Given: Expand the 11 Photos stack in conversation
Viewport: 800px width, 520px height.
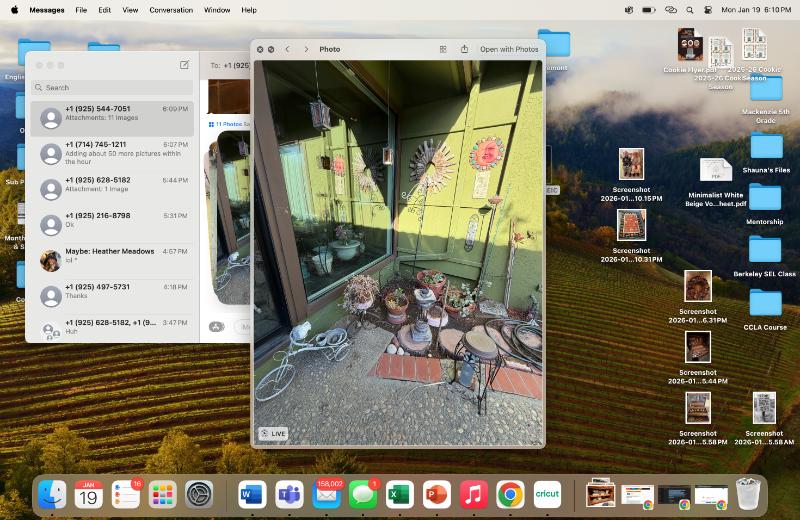Looking at the screenshot, I should (229, 124).
